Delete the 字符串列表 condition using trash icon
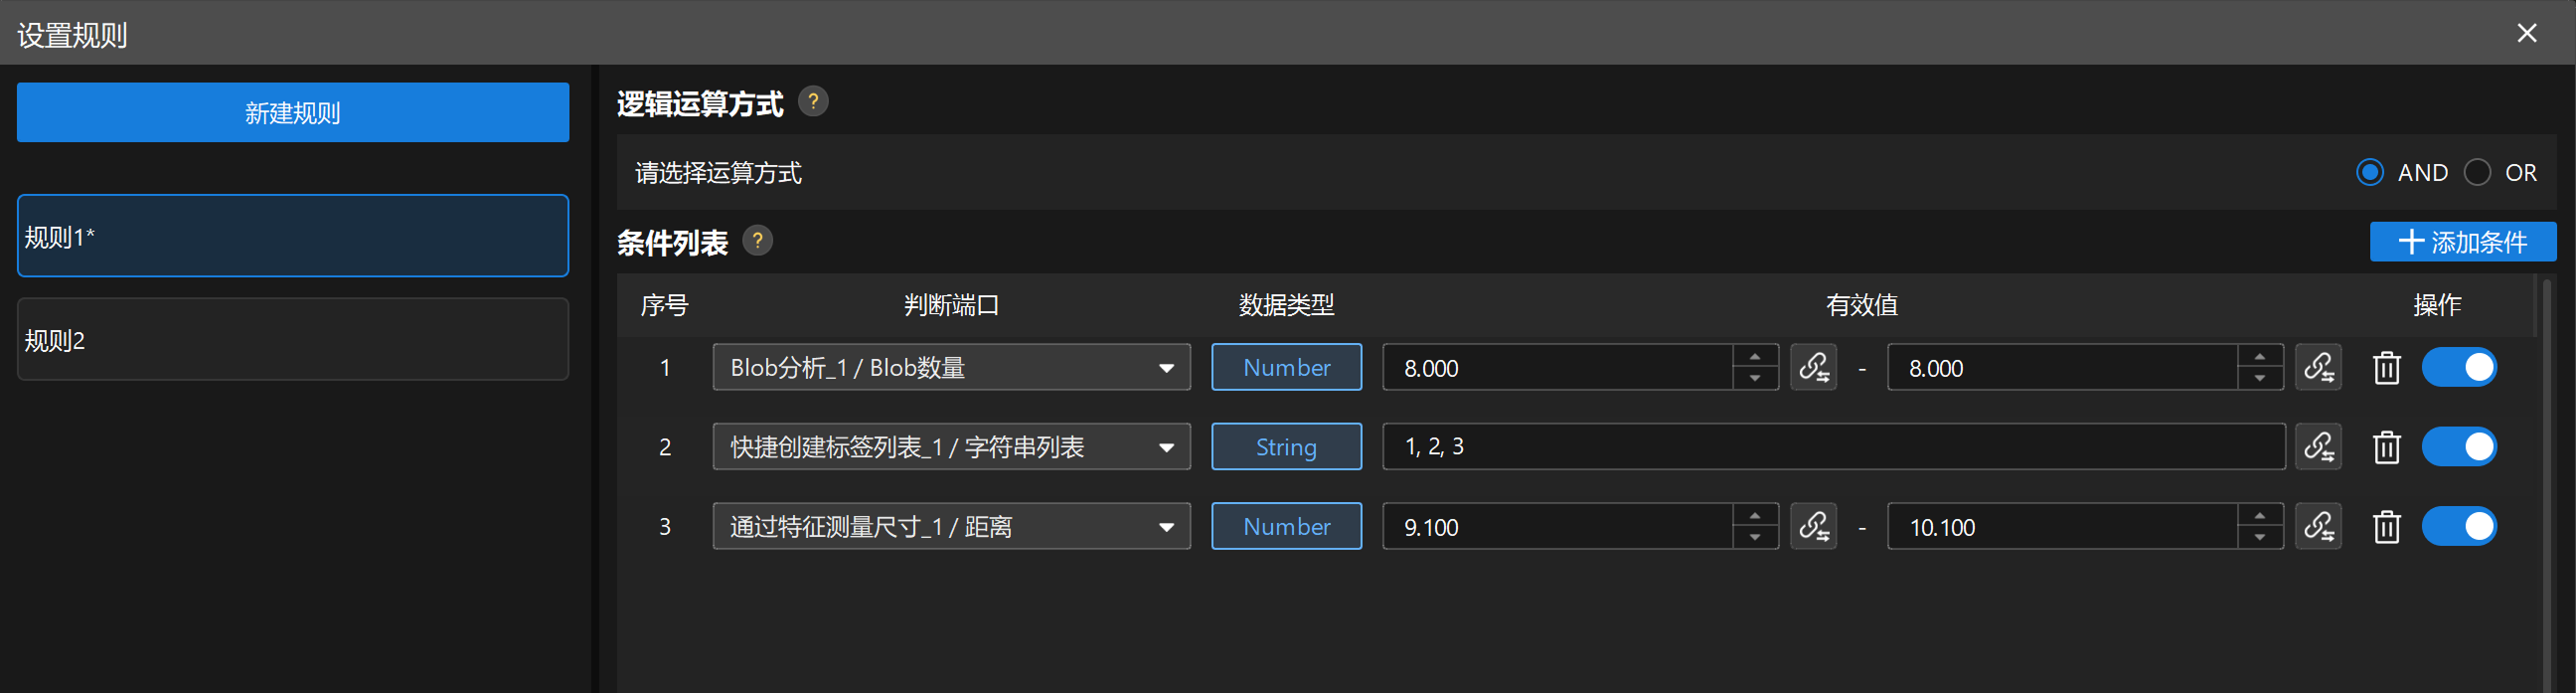 point(2387,447)
